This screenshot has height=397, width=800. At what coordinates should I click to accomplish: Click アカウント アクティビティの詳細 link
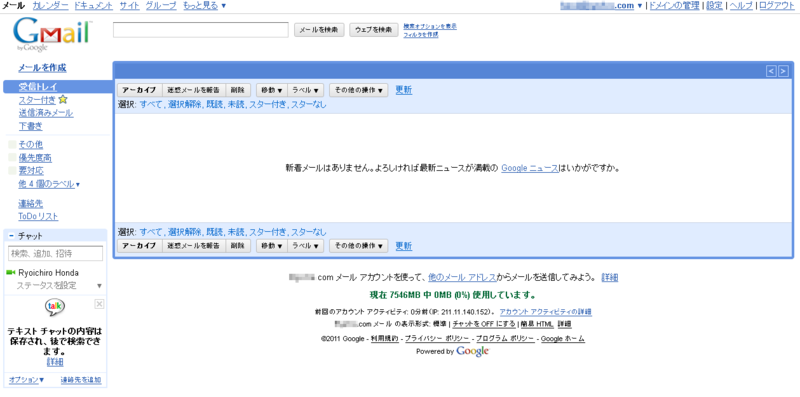[x=546, y=312]
